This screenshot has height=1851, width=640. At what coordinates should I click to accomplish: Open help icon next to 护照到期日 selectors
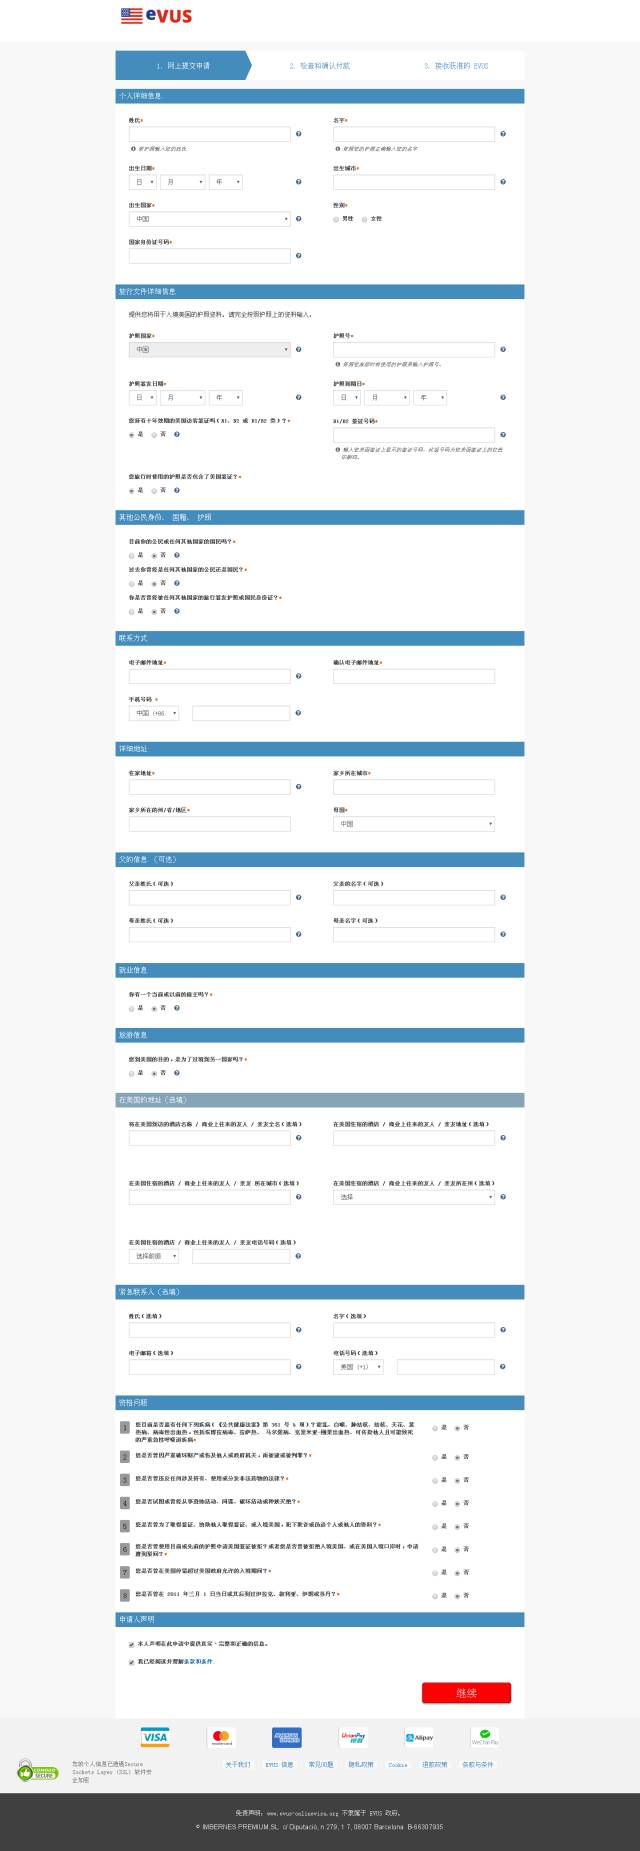point(503,398)
